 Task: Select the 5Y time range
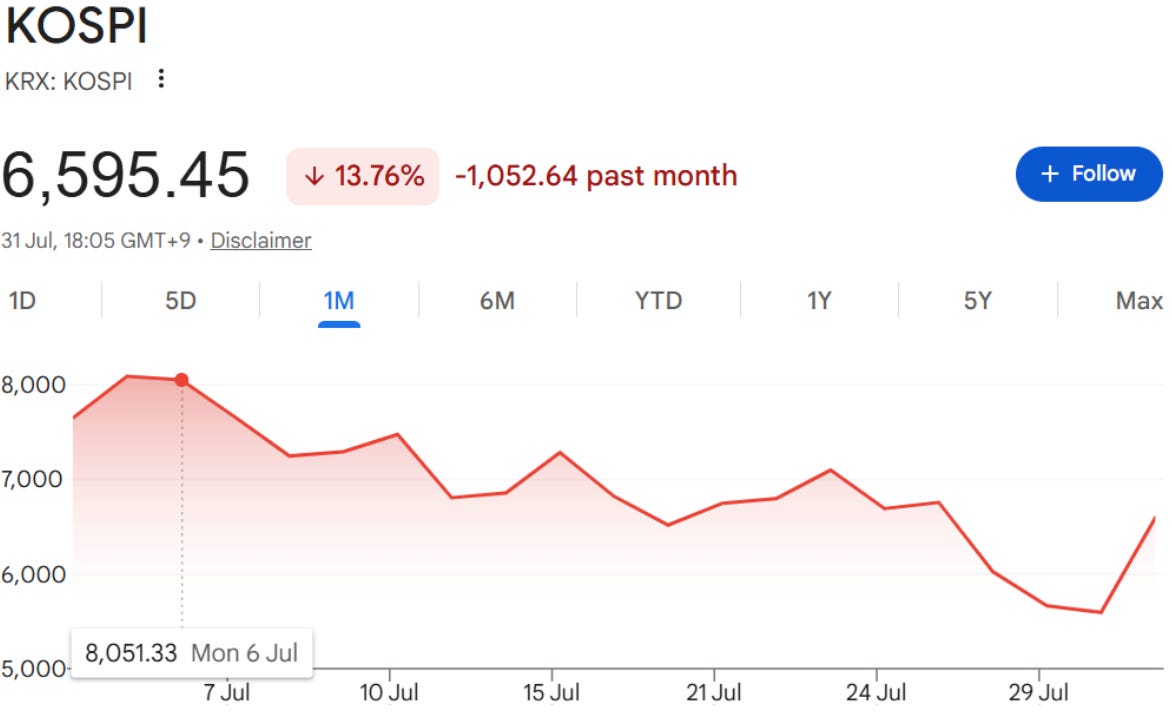[x=978, y=301]
